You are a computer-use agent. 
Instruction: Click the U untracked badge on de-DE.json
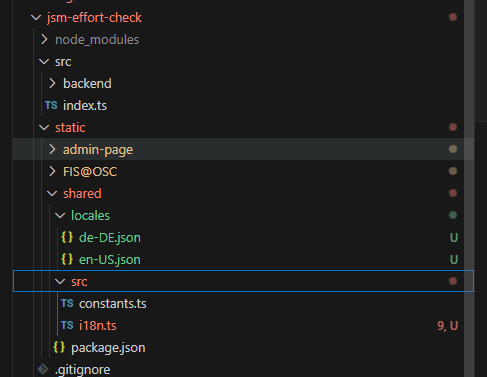click(454, 238)
